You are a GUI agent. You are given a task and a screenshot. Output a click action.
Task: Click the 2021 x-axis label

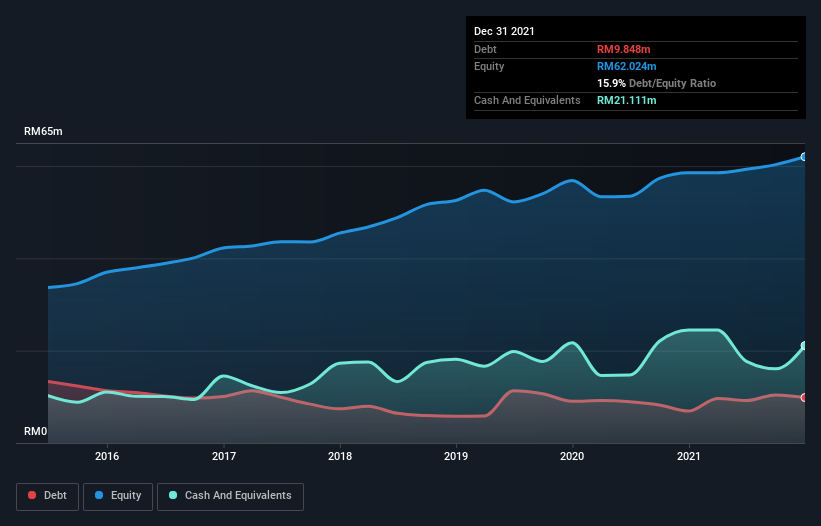(x=689, y=456)
